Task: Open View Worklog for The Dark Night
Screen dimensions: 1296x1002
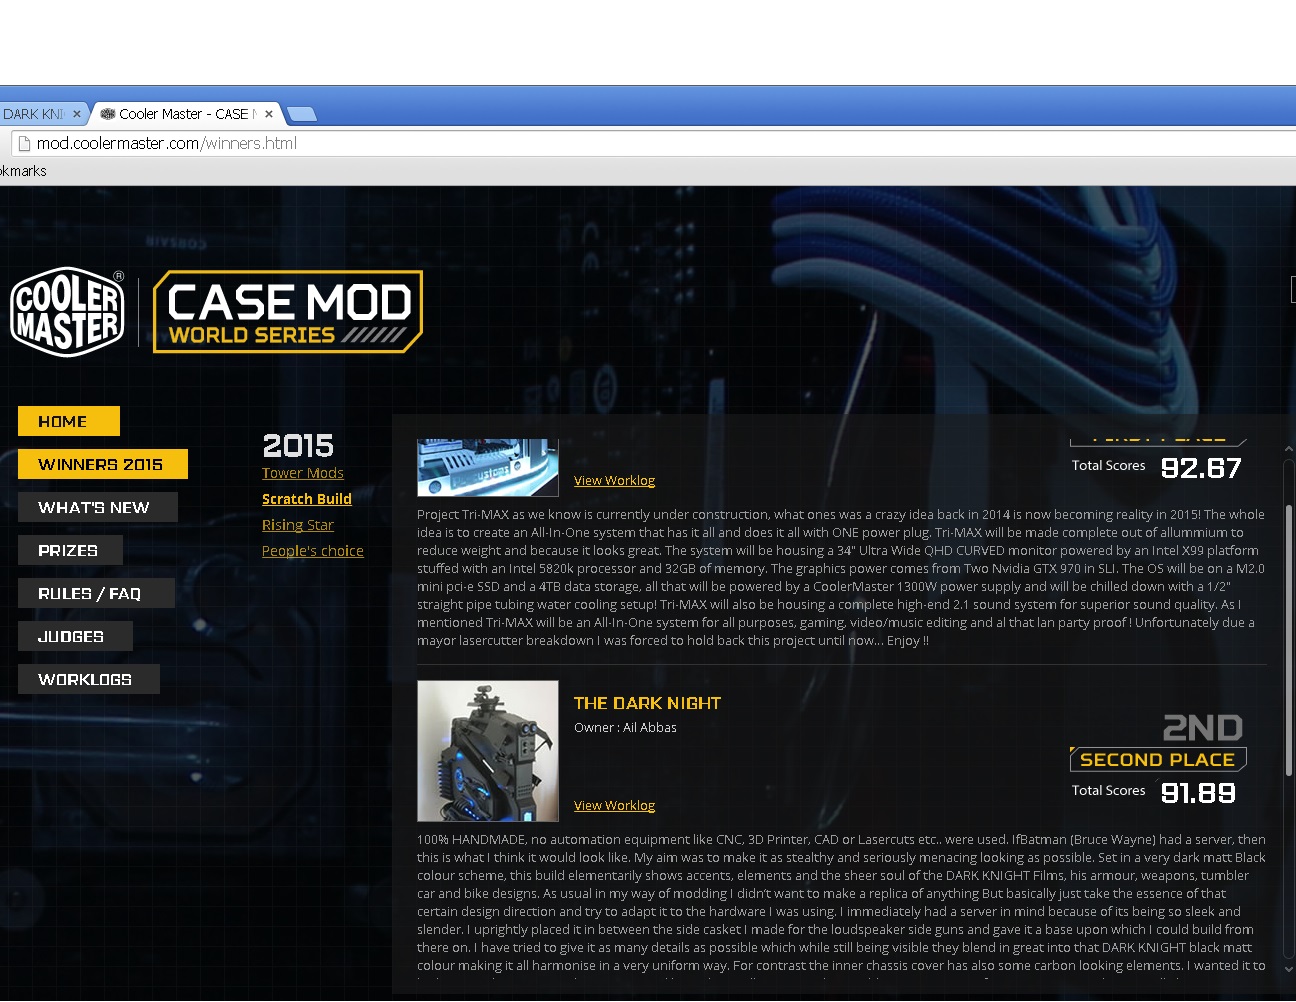Action: (x=614, y=806)
